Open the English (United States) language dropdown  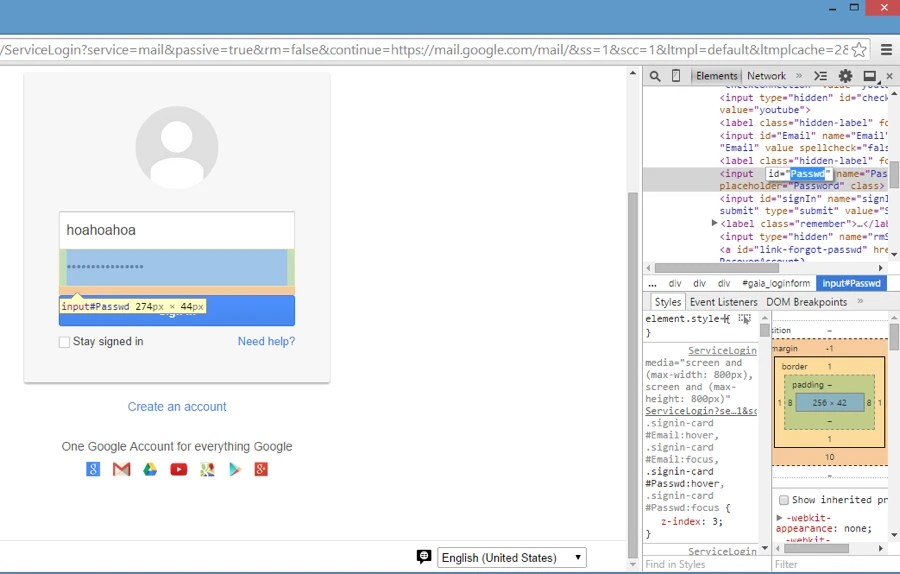(x=512, y=558)
